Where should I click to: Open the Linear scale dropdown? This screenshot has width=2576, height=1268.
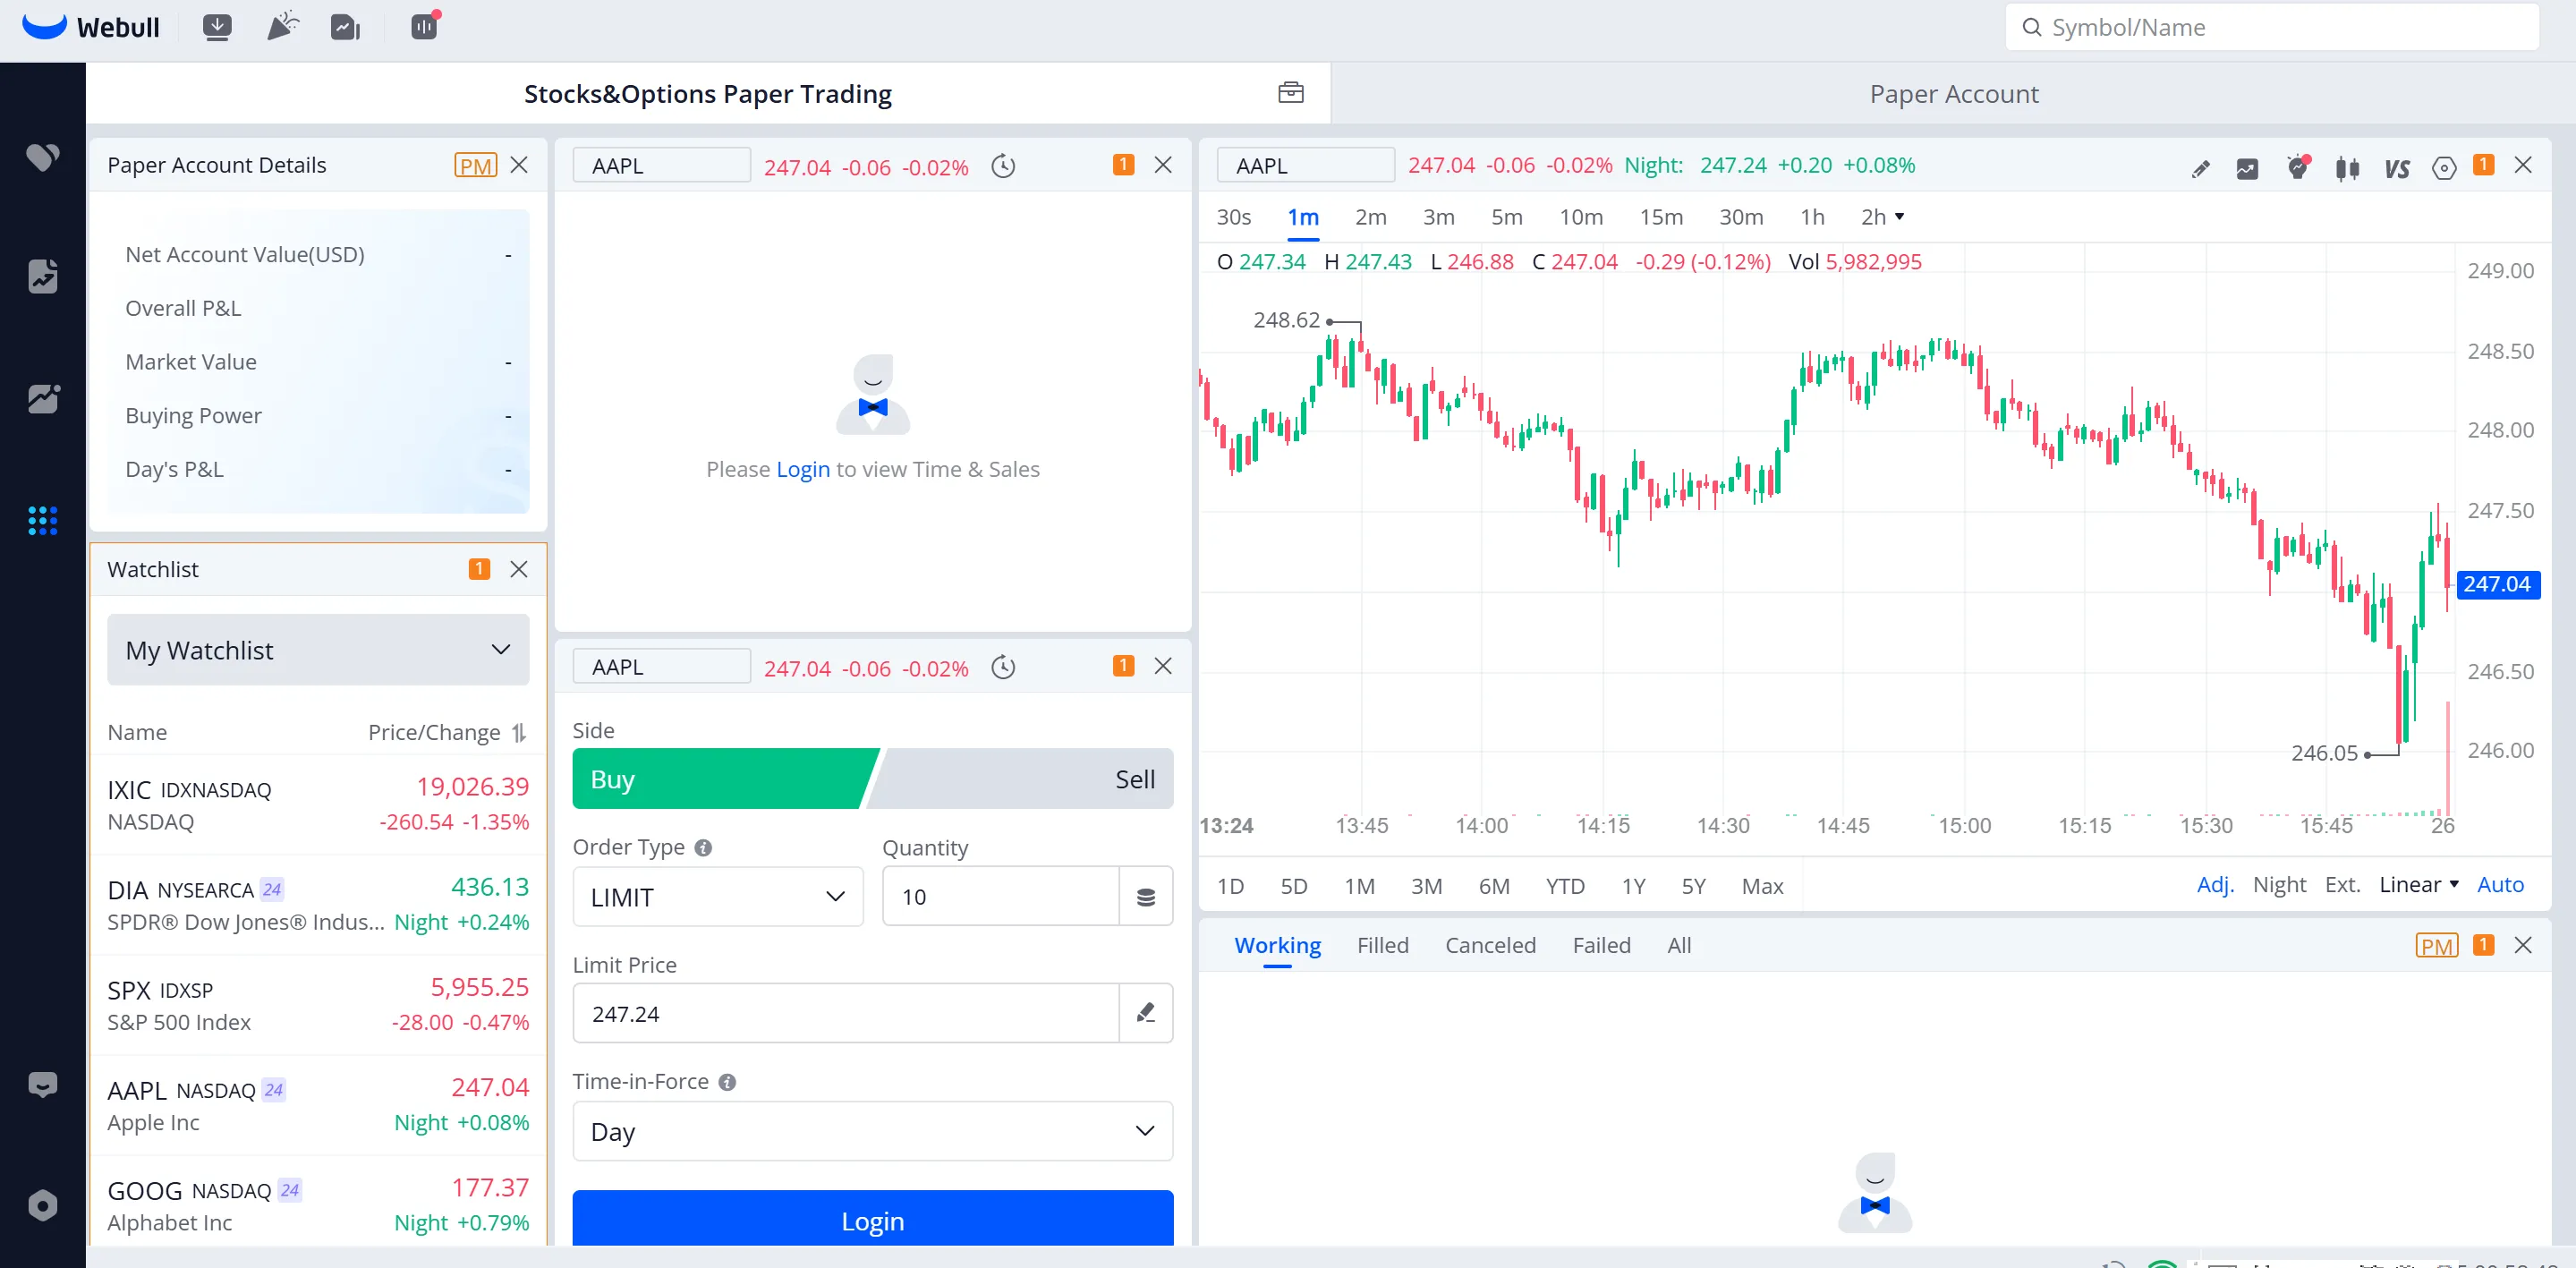pyautogui.click(x=2419, y=885)
